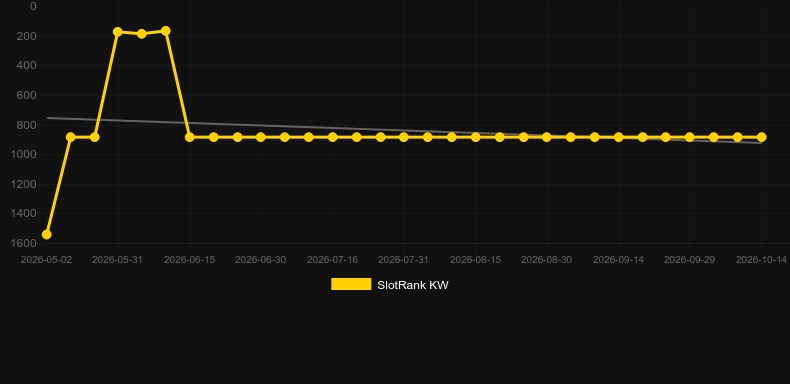Image resolution: width=790 pixels, height=384 pixels.
Task: Select the data point for 2026-07-31
Action: [x=404, y=137]
